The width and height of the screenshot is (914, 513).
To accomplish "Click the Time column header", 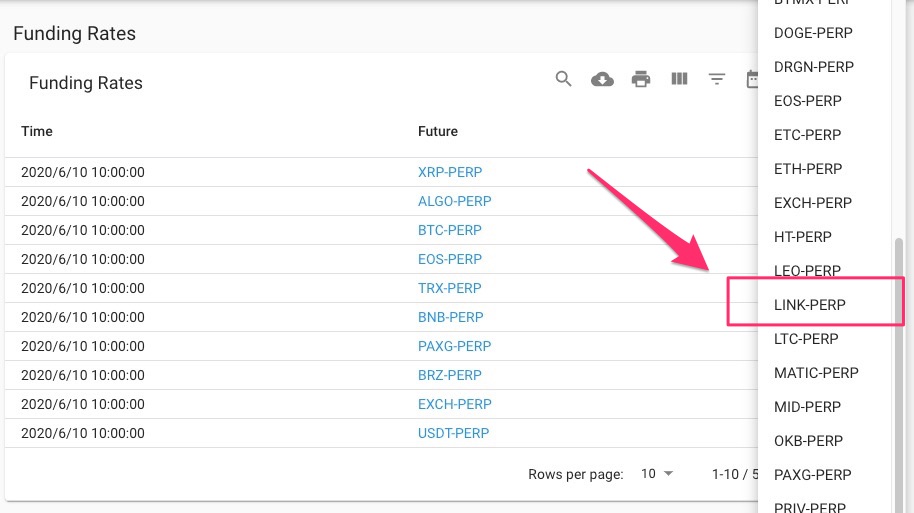I will coord(37,131).
